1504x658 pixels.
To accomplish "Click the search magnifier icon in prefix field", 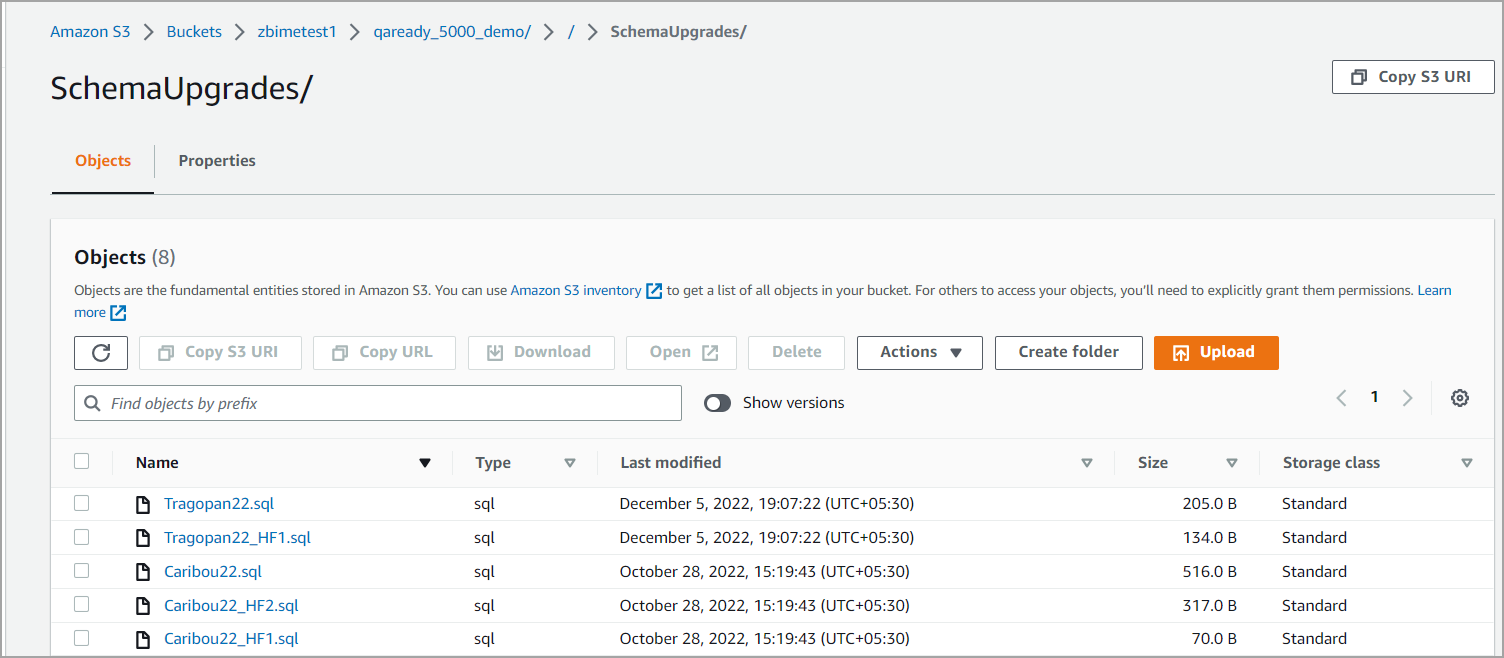I will 93,403.
